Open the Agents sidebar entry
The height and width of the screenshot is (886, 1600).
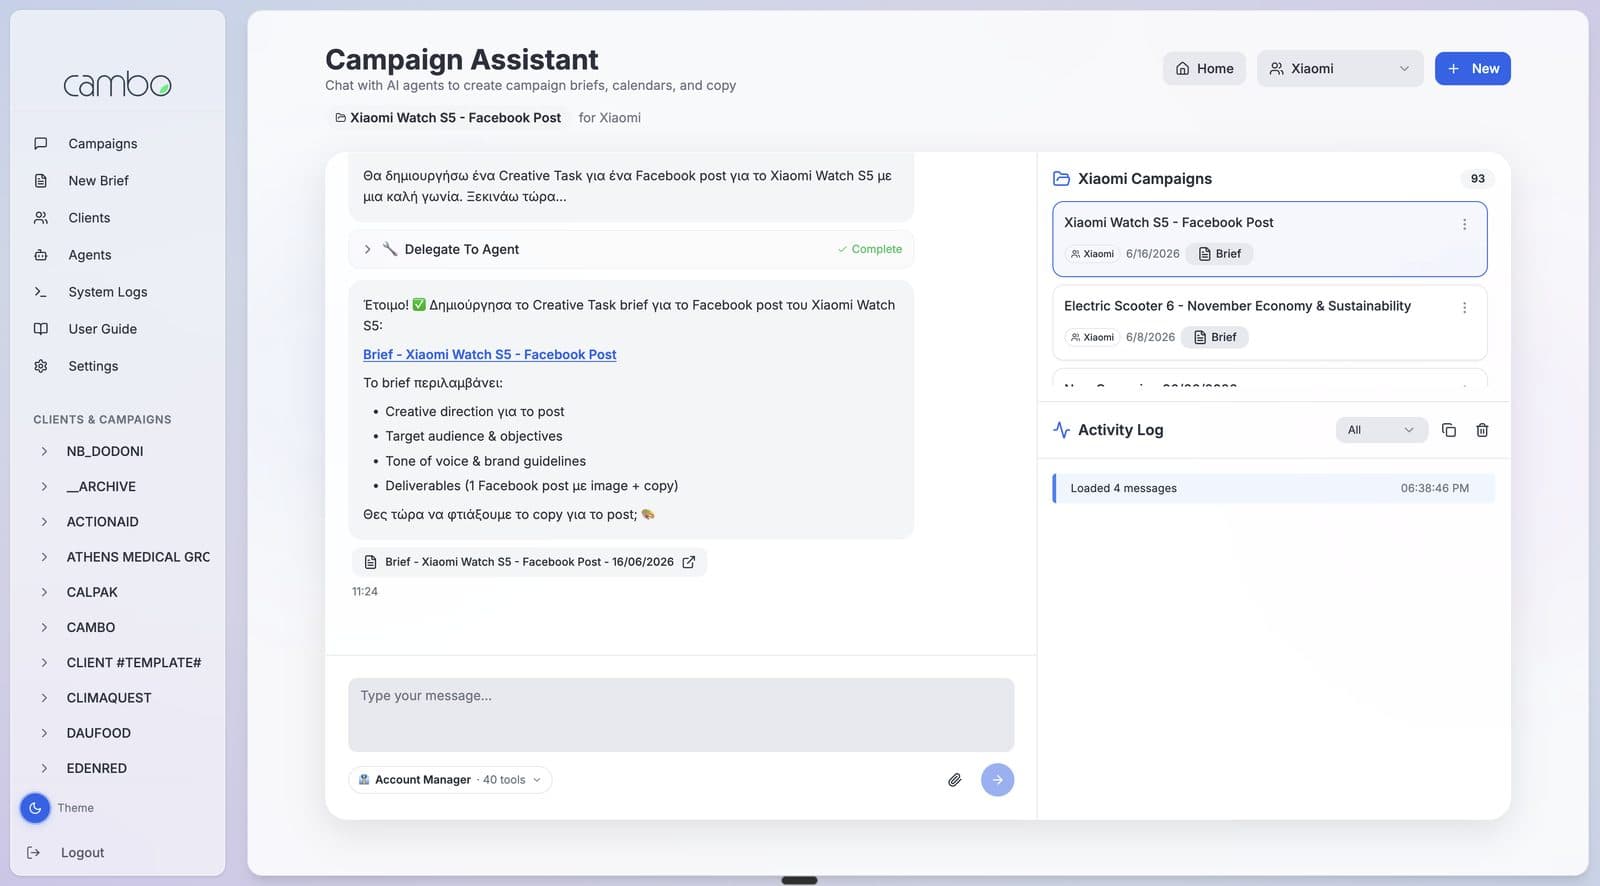click(89, 255)
